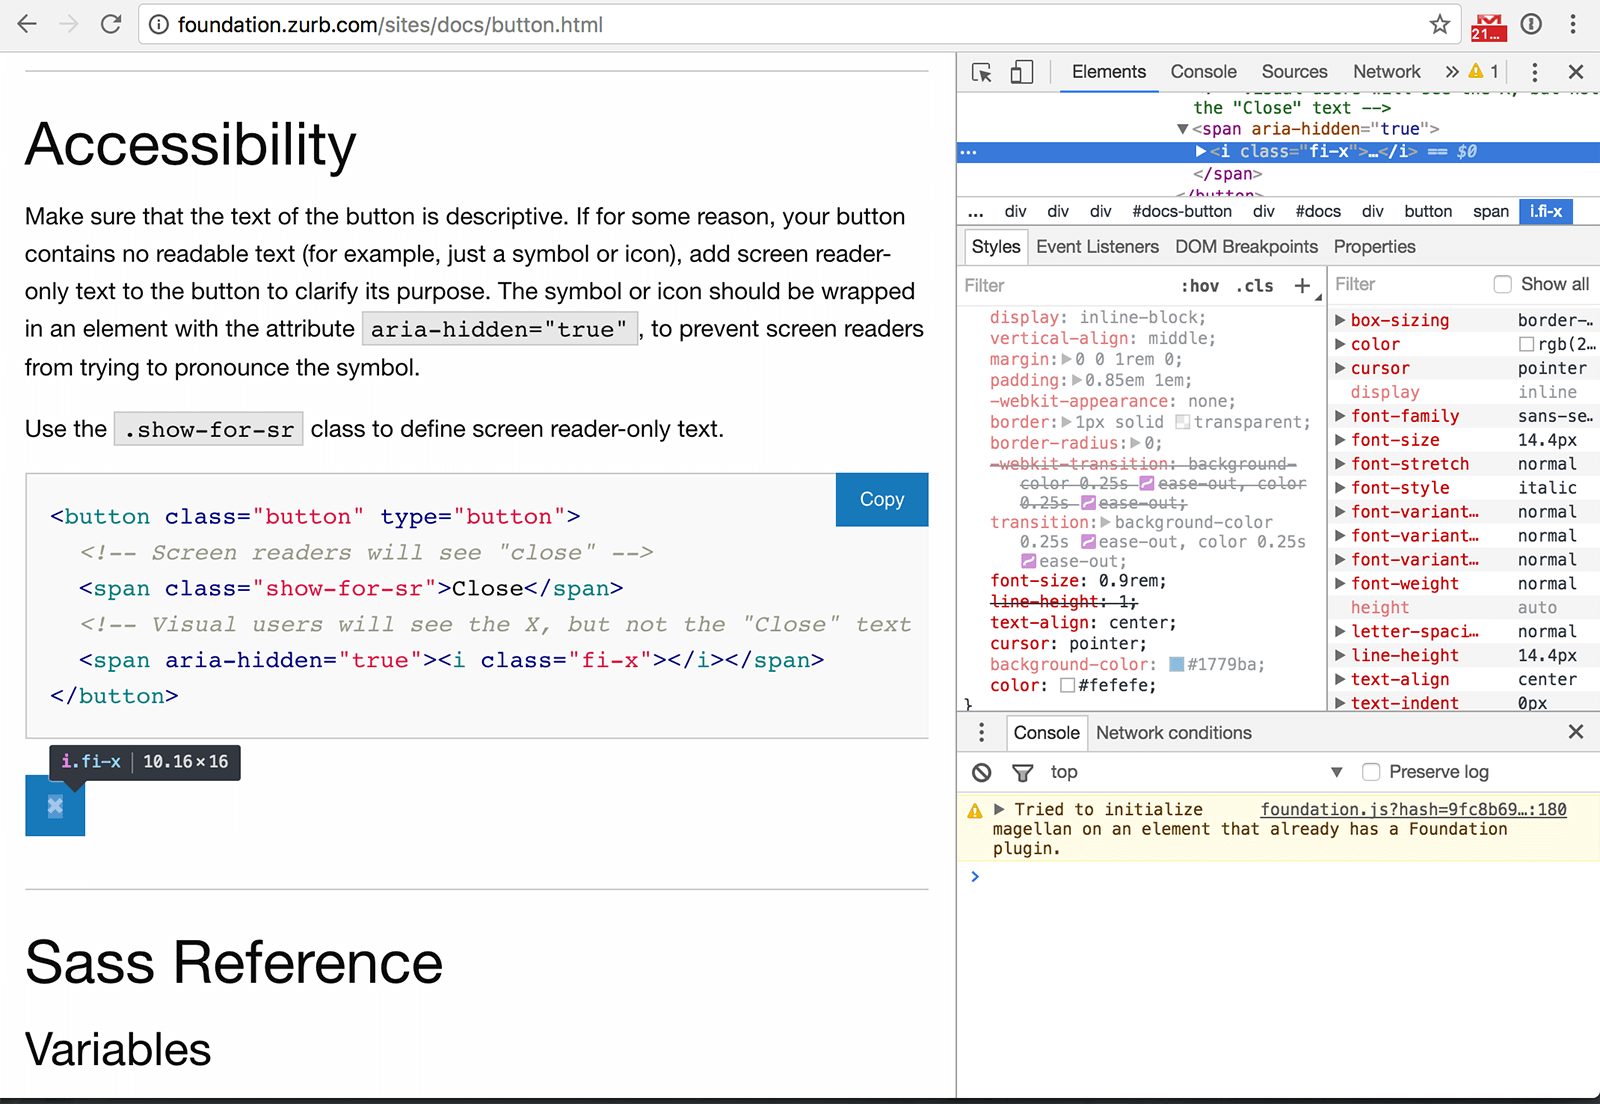Image resolution: width=1600 pixels, height=1104 pixels.
Task: Select i.fi-x in DOM breadcrumb
Action: tap(1546, 212)
